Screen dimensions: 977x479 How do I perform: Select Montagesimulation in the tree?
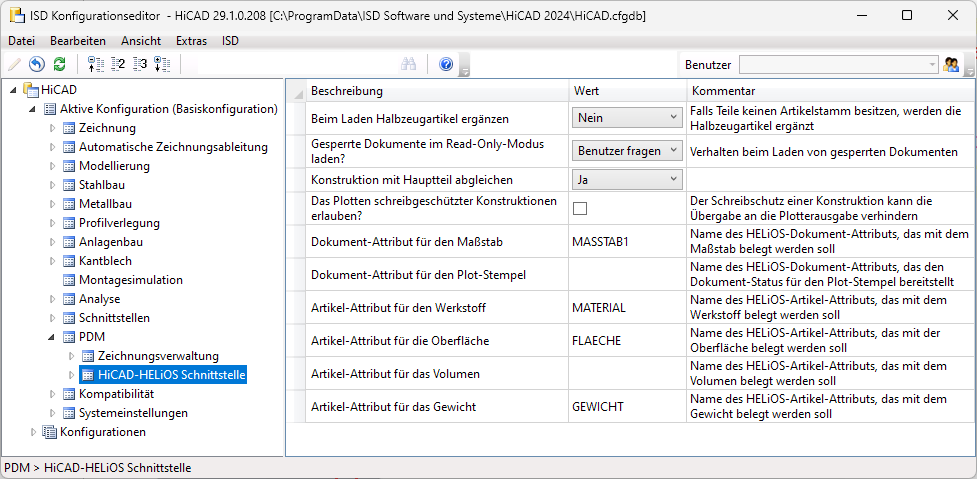(x=131, y=280)
